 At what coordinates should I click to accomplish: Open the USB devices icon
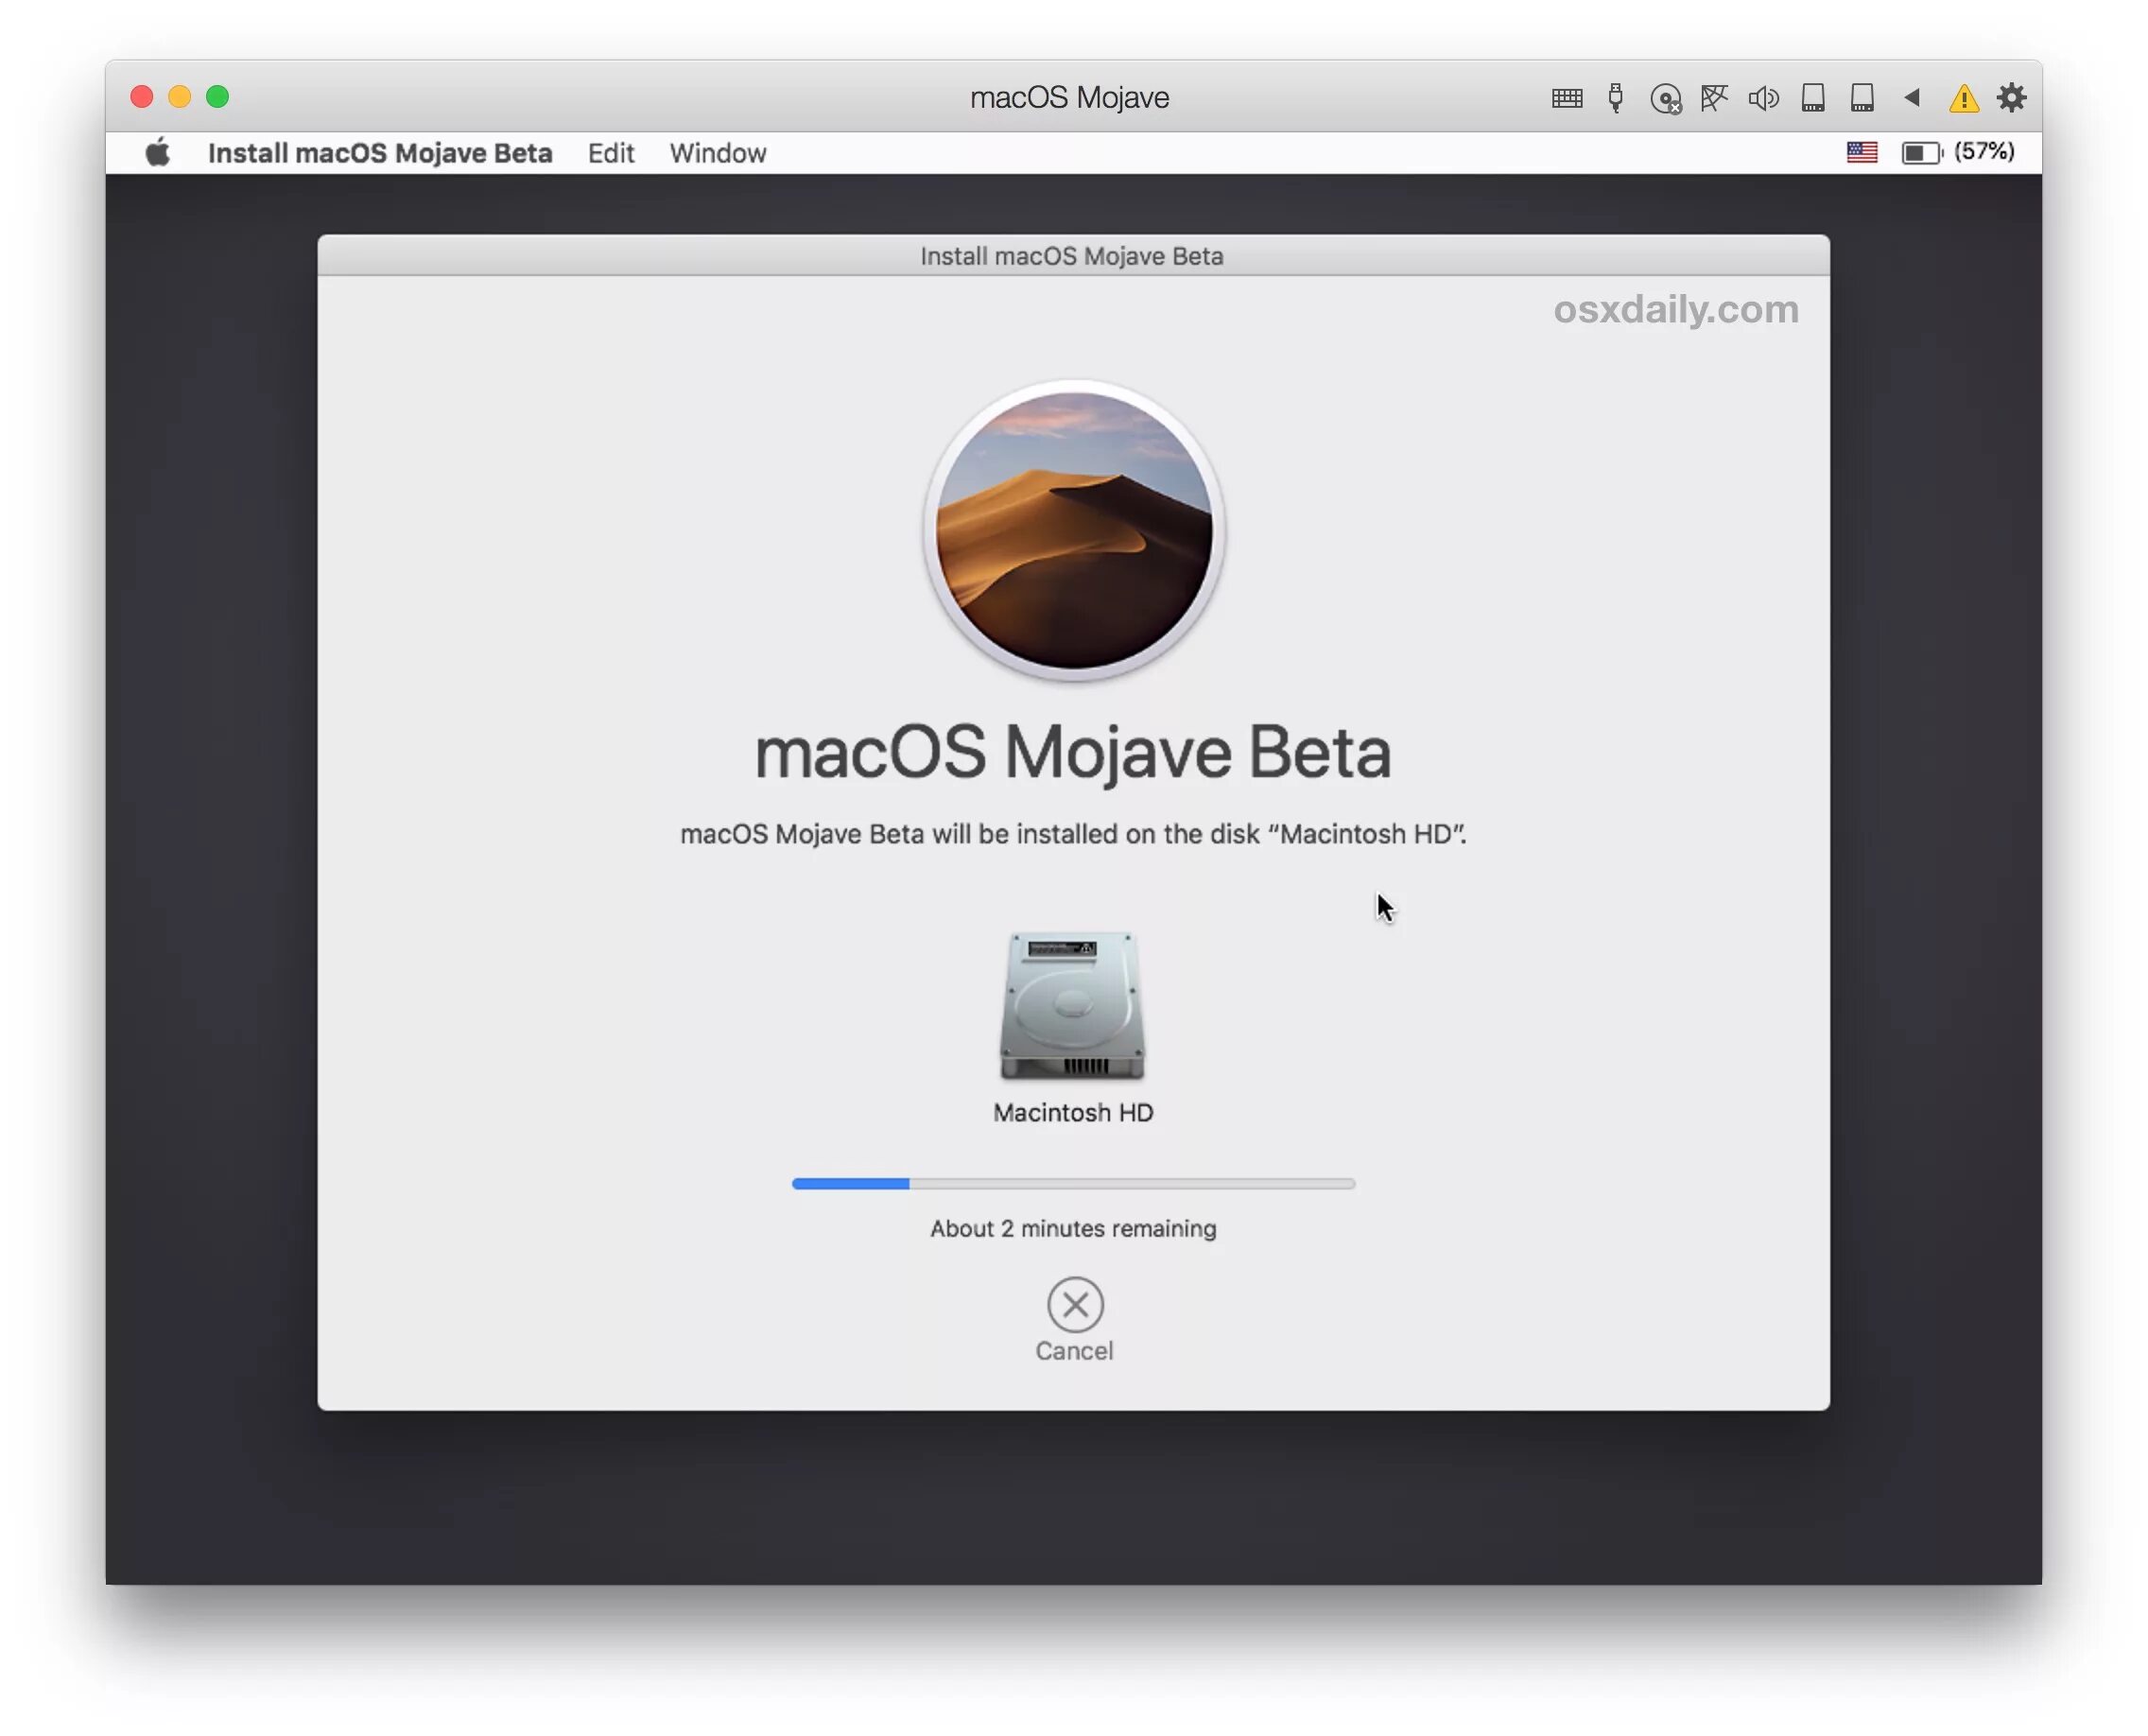point(1616,98)
